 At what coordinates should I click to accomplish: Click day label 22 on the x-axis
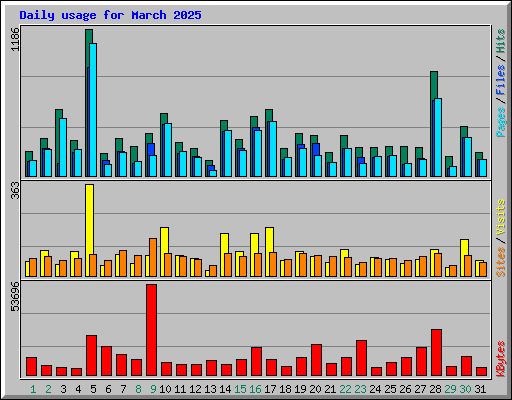[x=345, y=389]
